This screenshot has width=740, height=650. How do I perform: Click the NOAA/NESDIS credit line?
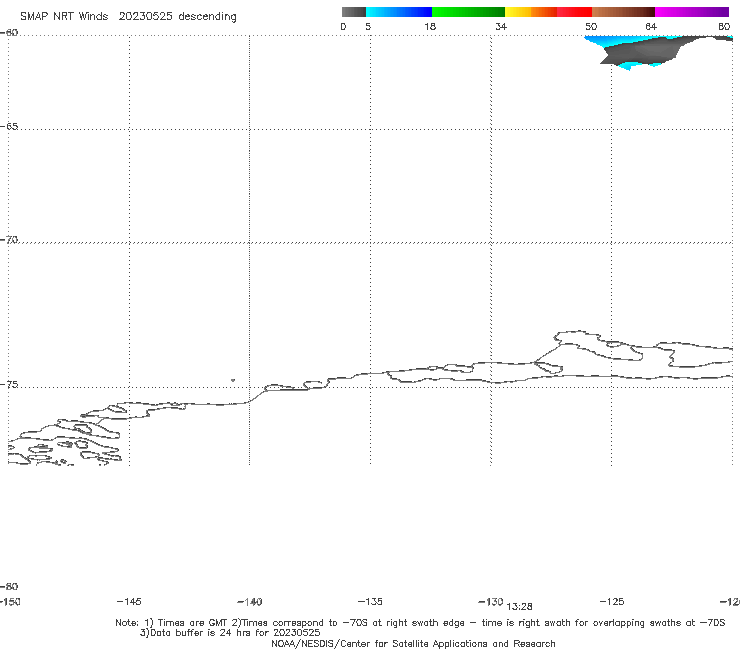point(413,644)
